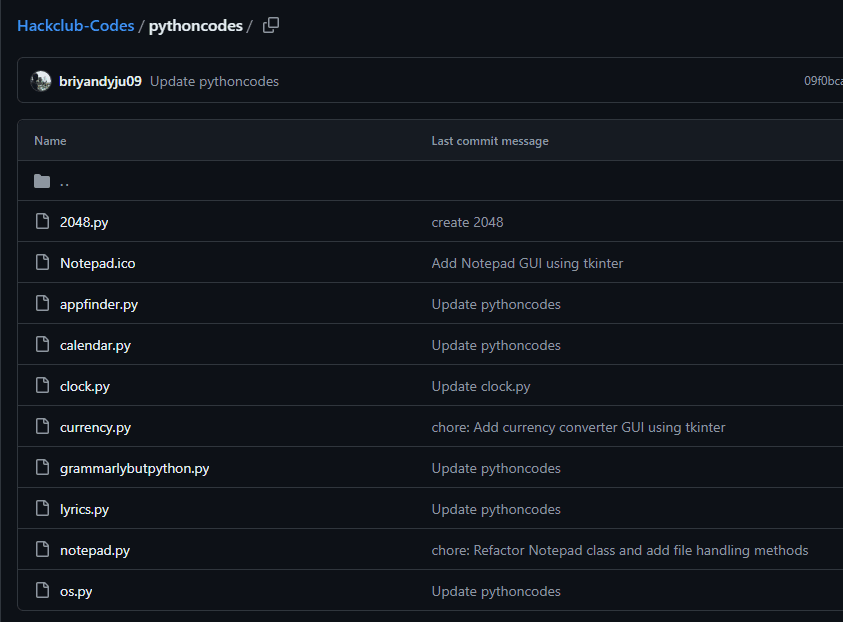
Task: Go up to parent directory '..'
Action: [x=65, y=182]
